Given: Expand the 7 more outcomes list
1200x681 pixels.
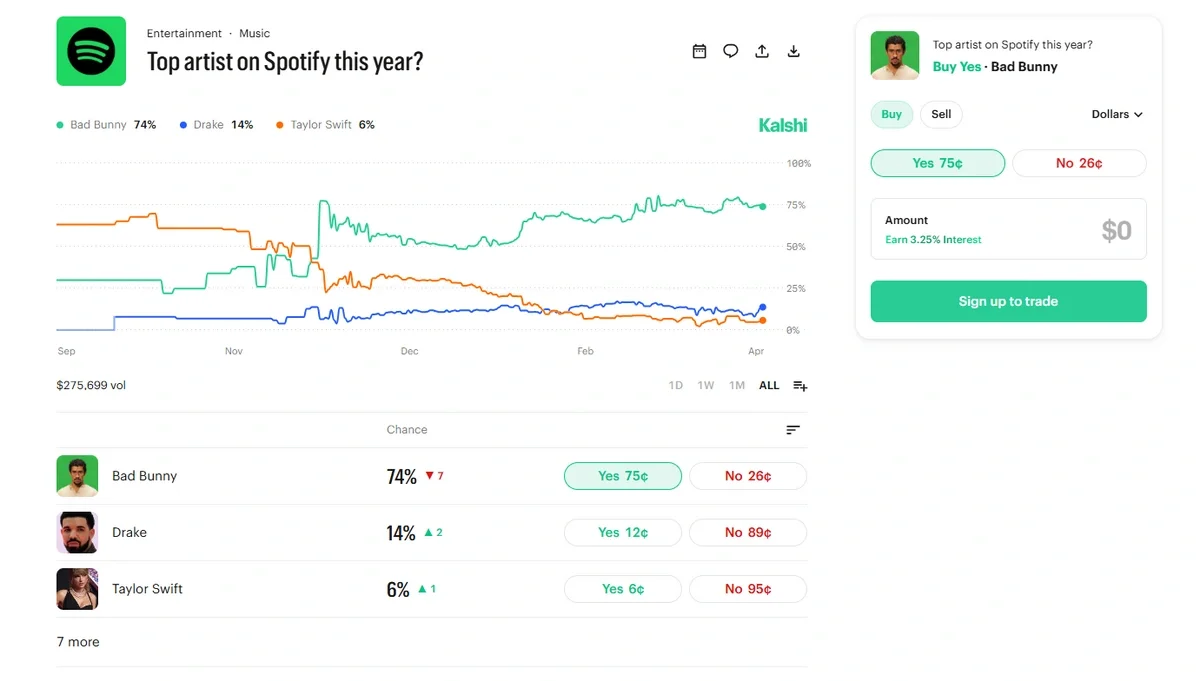Looking at the screenshot, I should (78, 641).
